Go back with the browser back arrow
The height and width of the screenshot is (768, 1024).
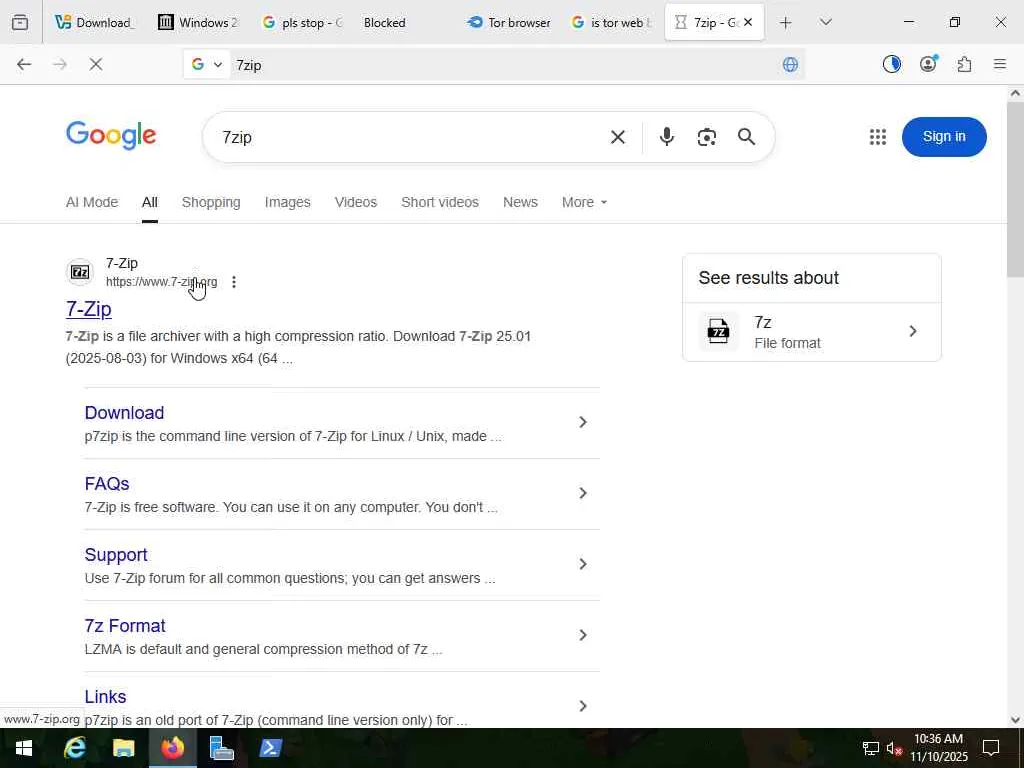(24, 64)
